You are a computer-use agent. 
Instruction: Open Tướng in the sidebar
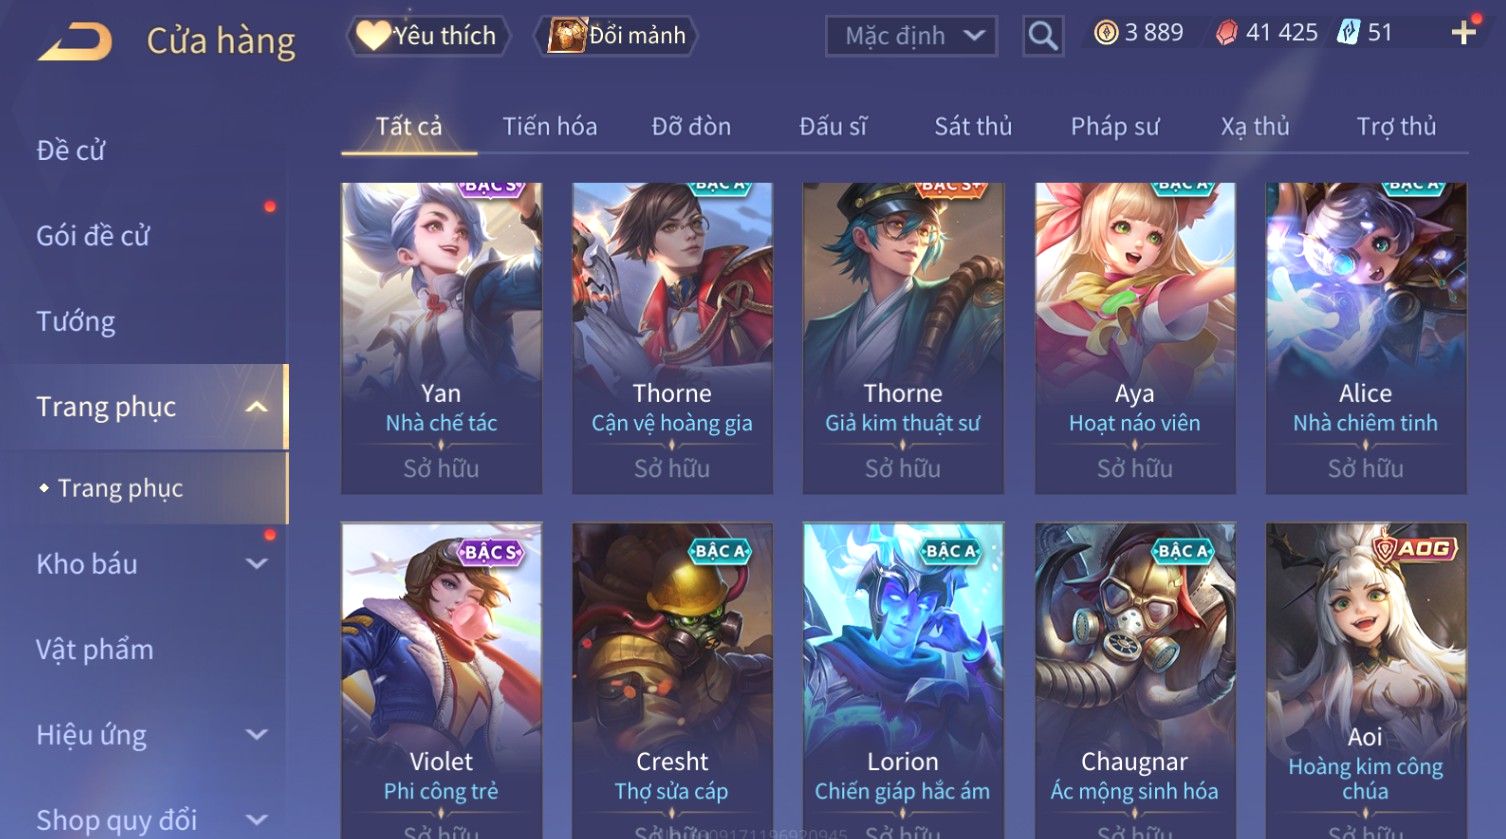click(76, 322)
